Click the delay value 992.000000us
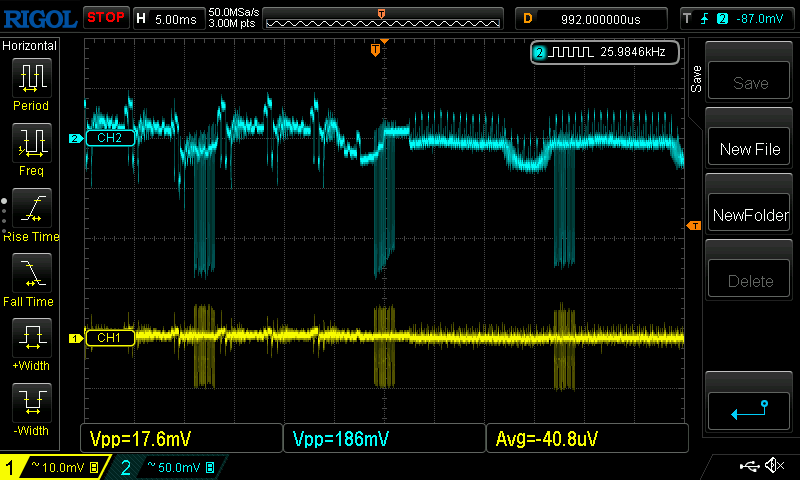This screenshot has width=800, height=480. (x=601, y=20)
